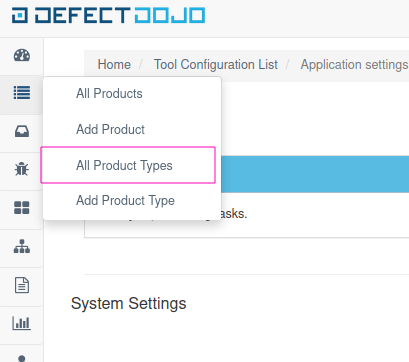This screenshot has width=409, height=362.
Task: Open the Engagements inbox icon in sidebar
Action: click(x=22, y=131)
